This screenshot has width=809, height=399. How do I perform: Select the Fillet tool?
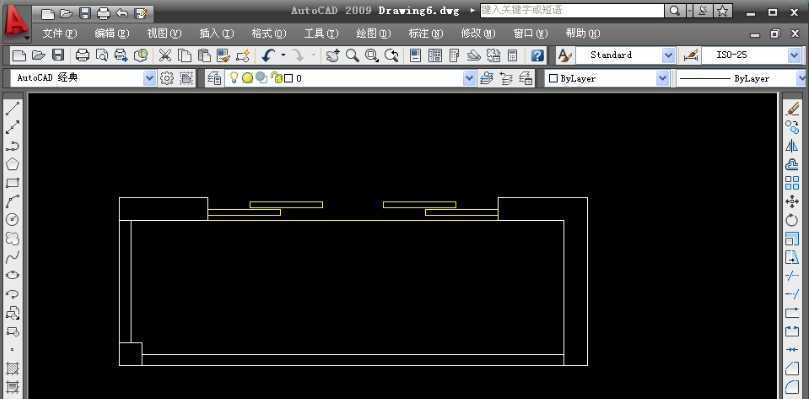pos(792,387)
